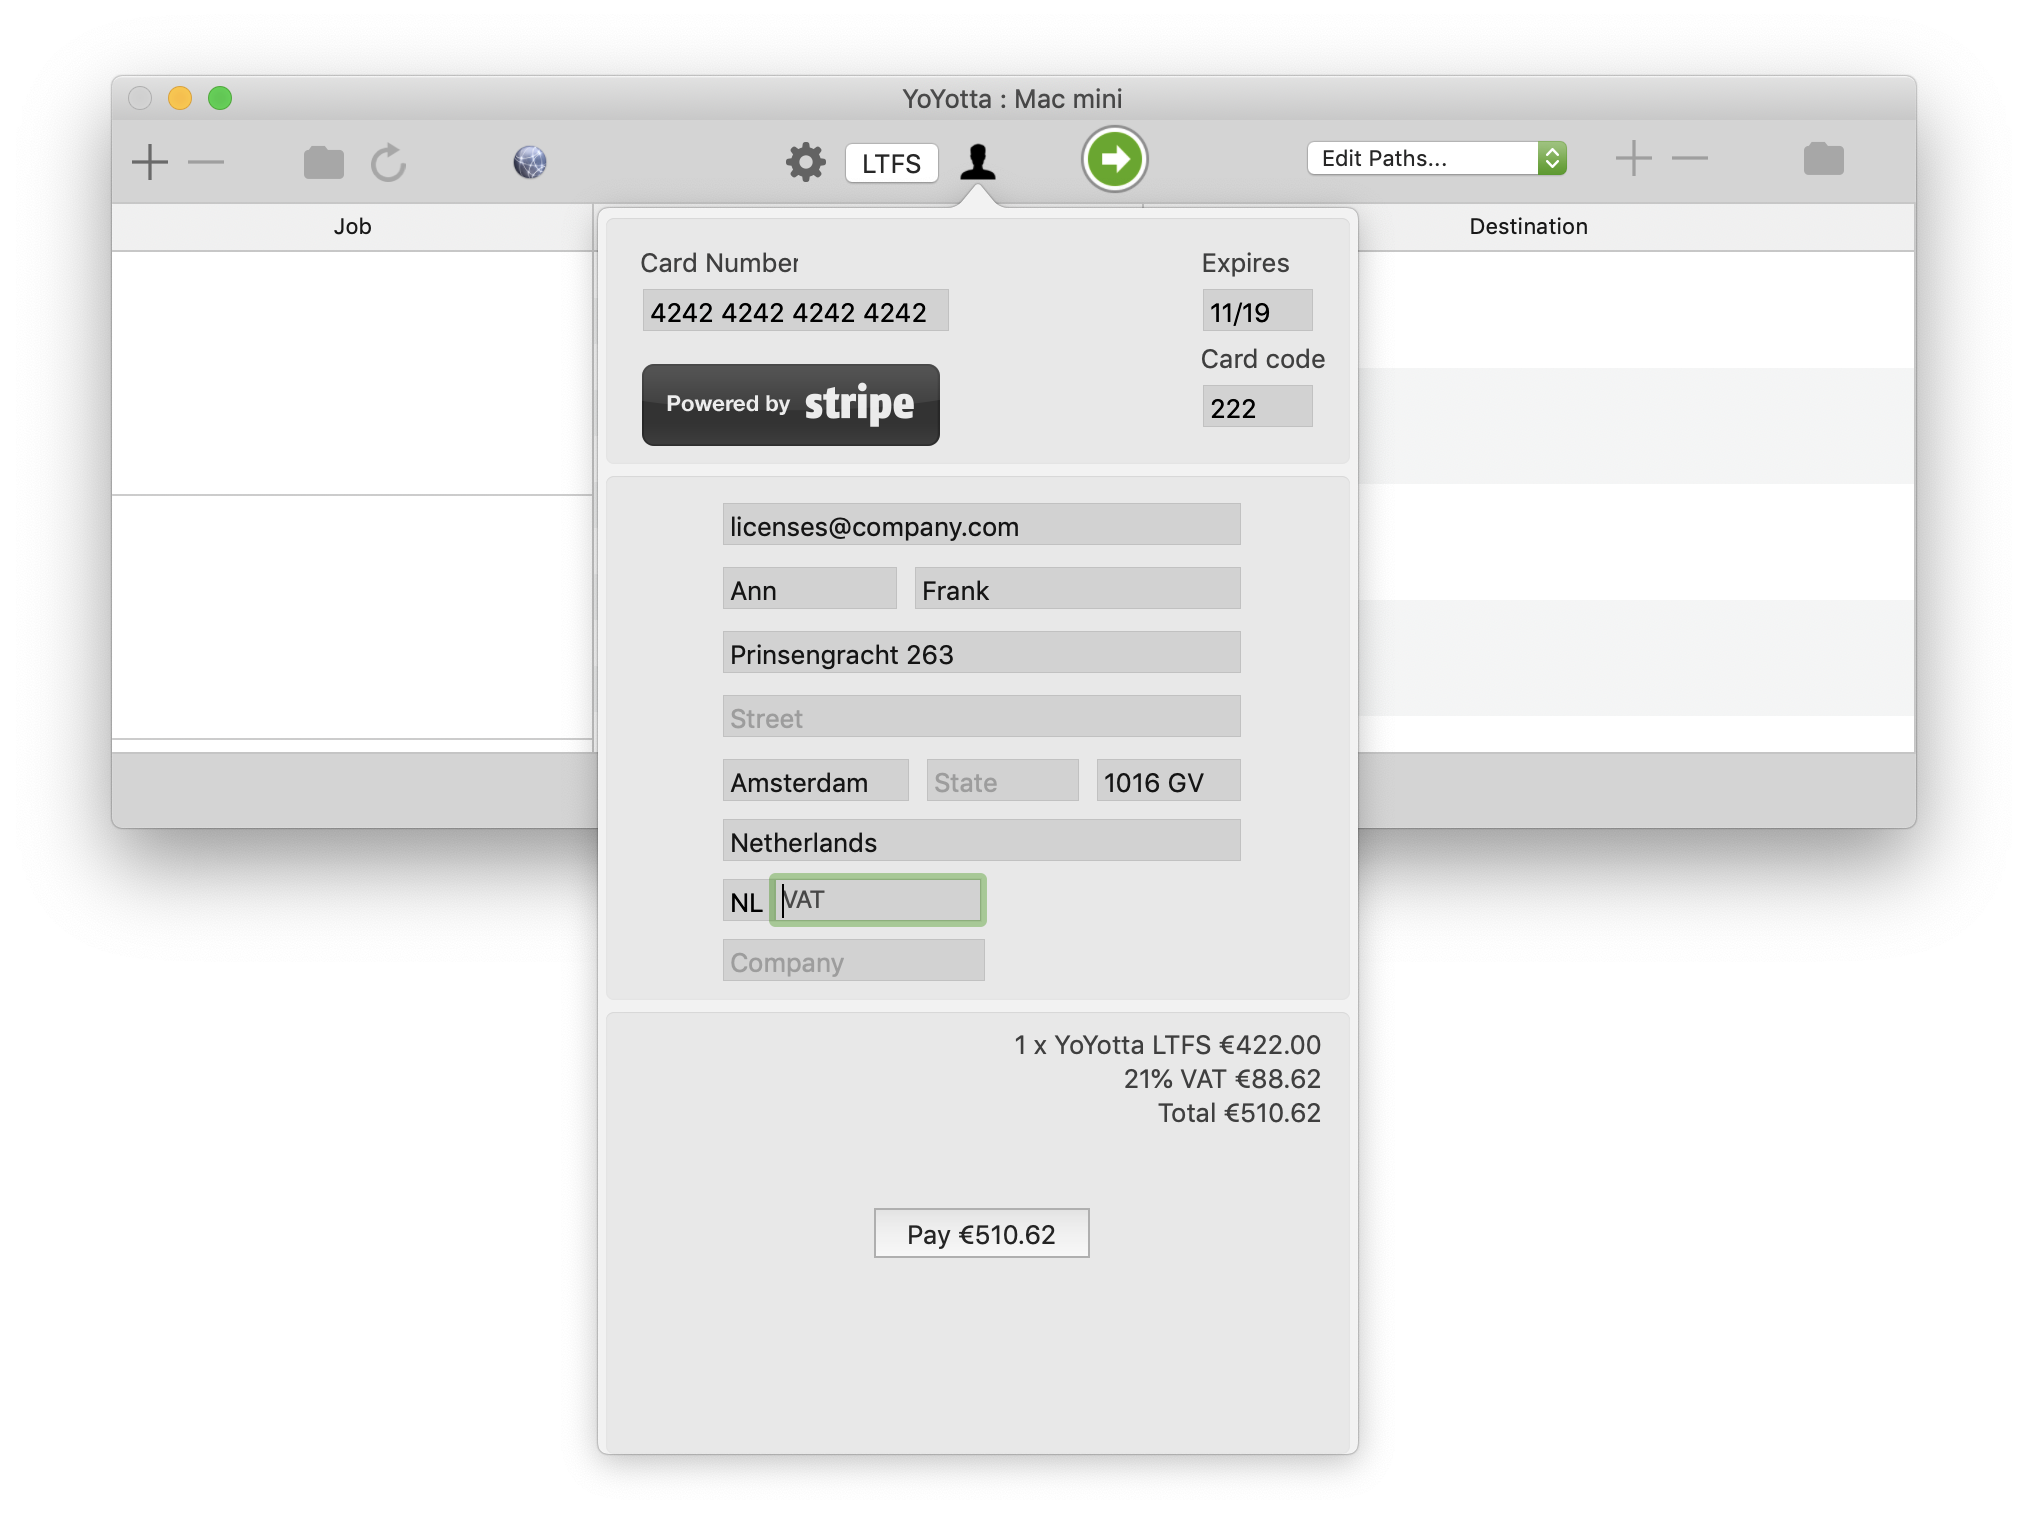
Task: Click the empty State field
Action: click(x=1002, y=781)
